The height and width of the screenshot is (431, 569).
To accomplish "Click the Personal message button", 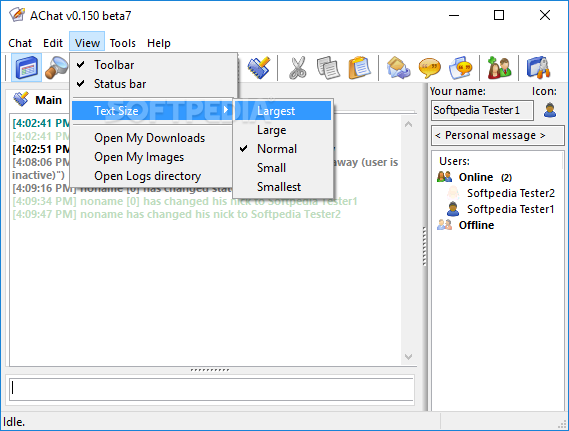I will click(498, 135).
